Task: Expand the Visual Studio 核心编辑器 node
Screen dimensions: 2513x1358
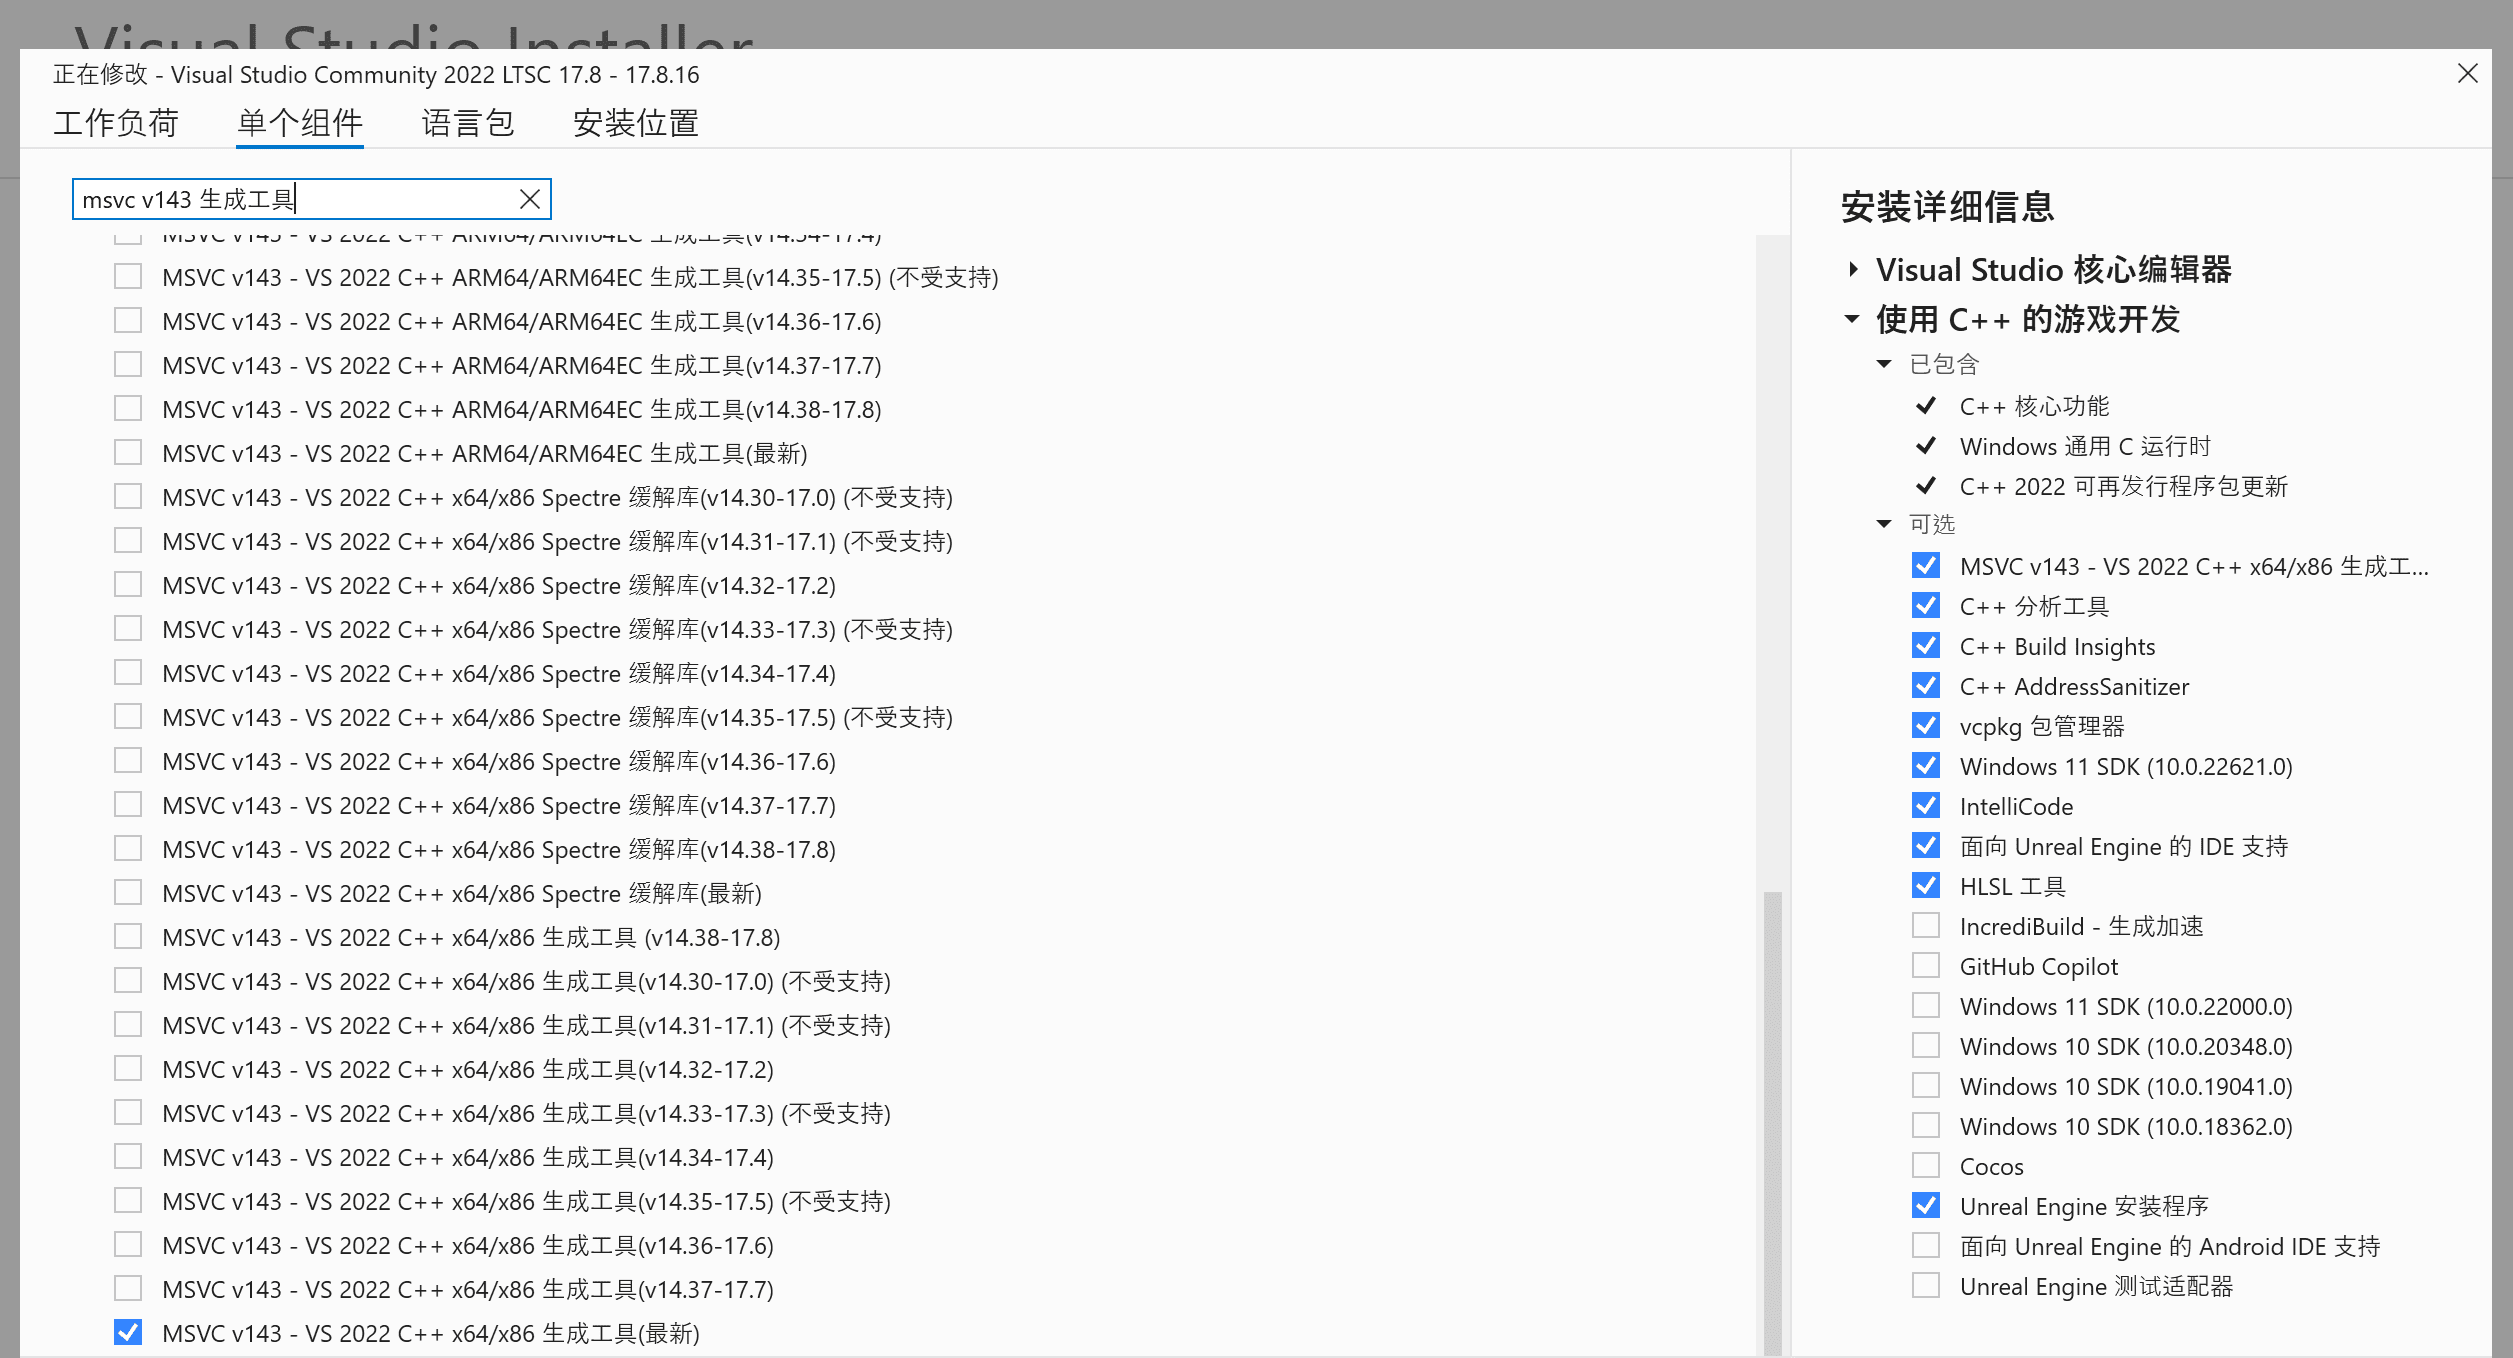Action: pyautogui.click(x=1853, y=269)
